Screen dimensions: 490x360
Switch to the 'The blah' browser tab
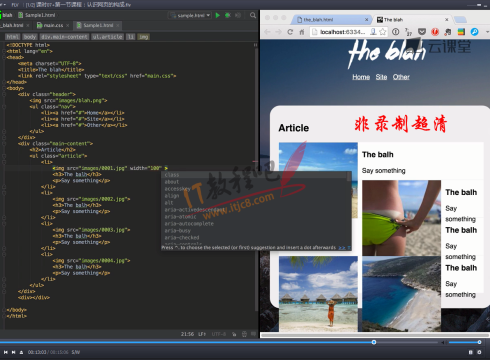pos(412,20)
